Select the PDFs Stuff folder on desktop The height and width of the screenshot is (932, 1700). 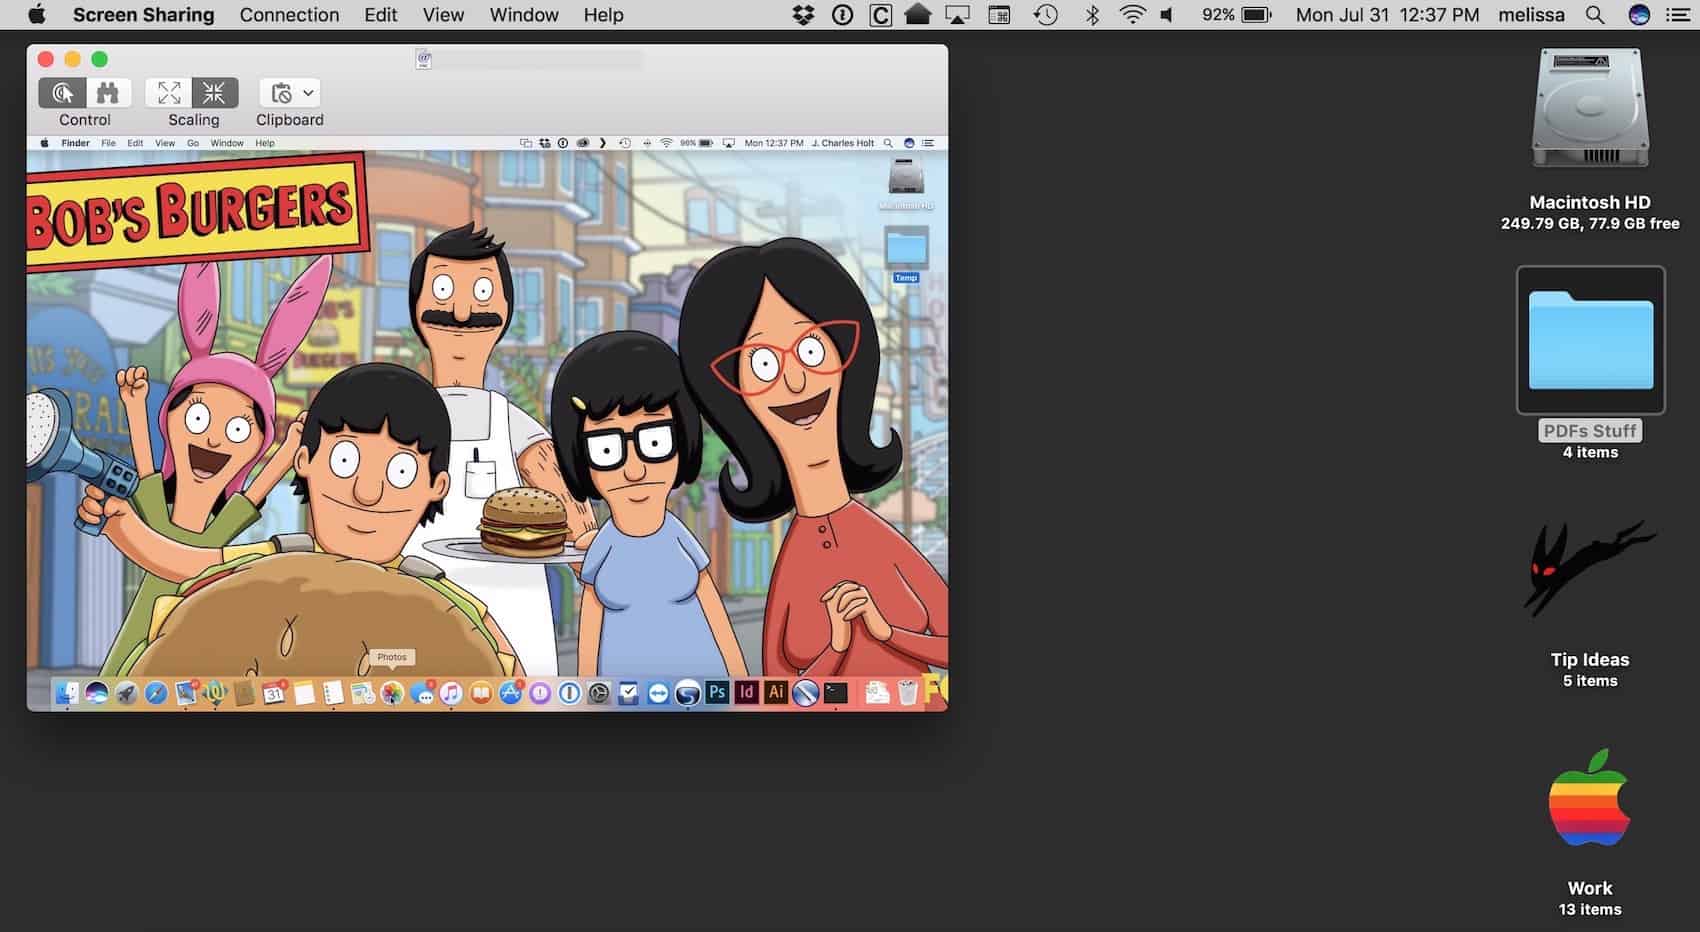[x=1590, y=342]
